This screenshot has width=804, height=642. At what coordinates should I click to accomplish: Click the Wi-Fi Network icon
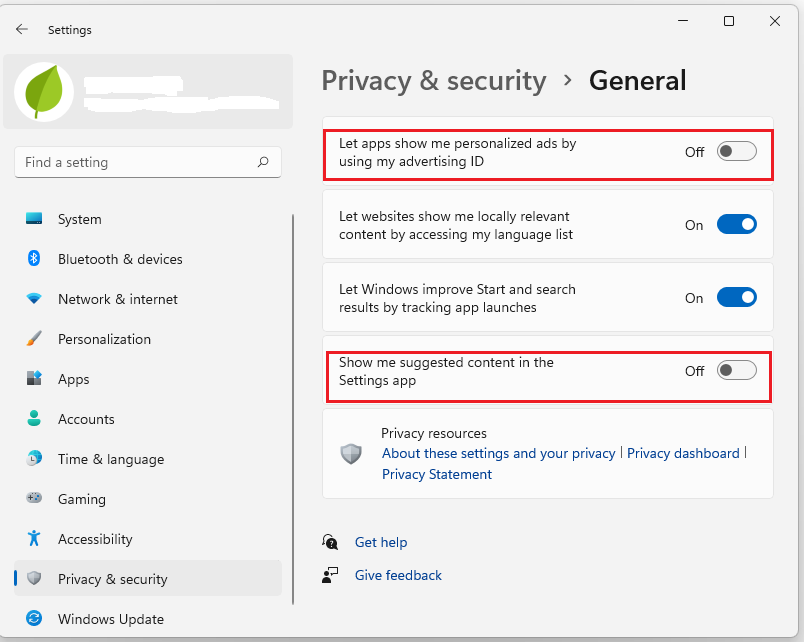[34, 298]
